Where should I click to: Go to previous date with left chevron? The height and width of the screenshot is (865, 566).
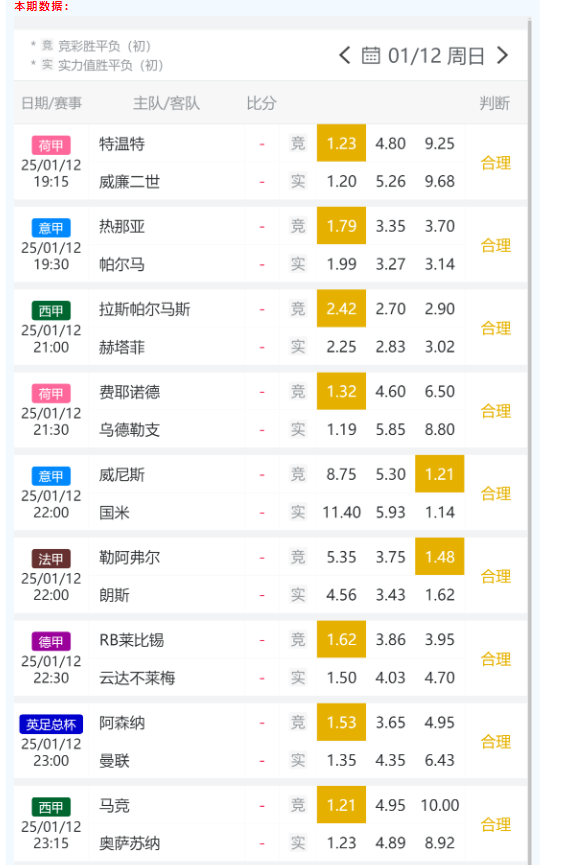tap(344, 55)
